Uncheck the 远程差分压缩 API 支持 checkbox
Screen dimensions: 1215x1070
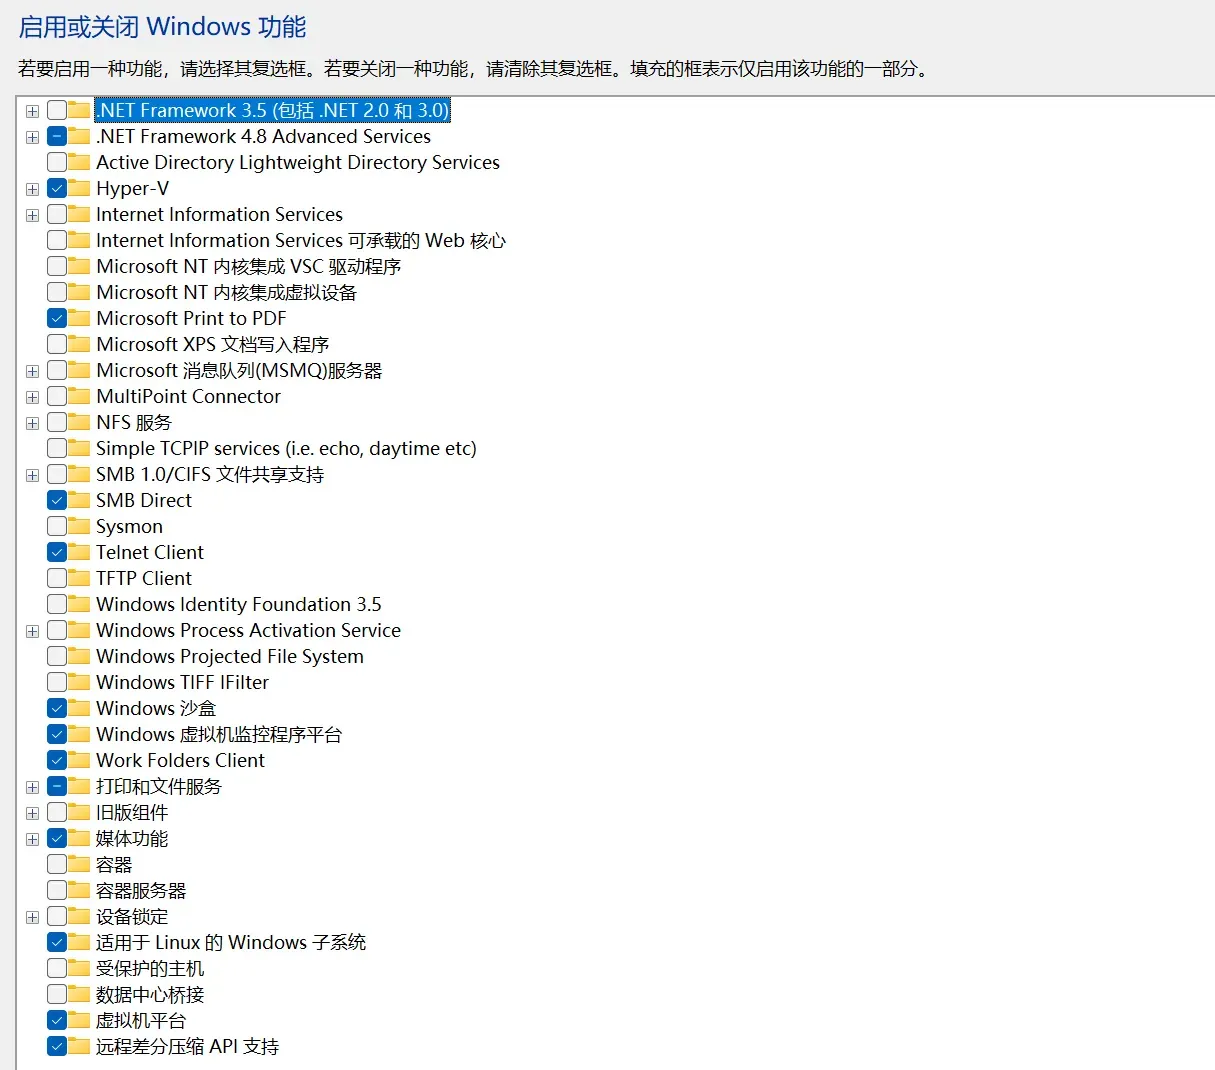click(57, 1046)
